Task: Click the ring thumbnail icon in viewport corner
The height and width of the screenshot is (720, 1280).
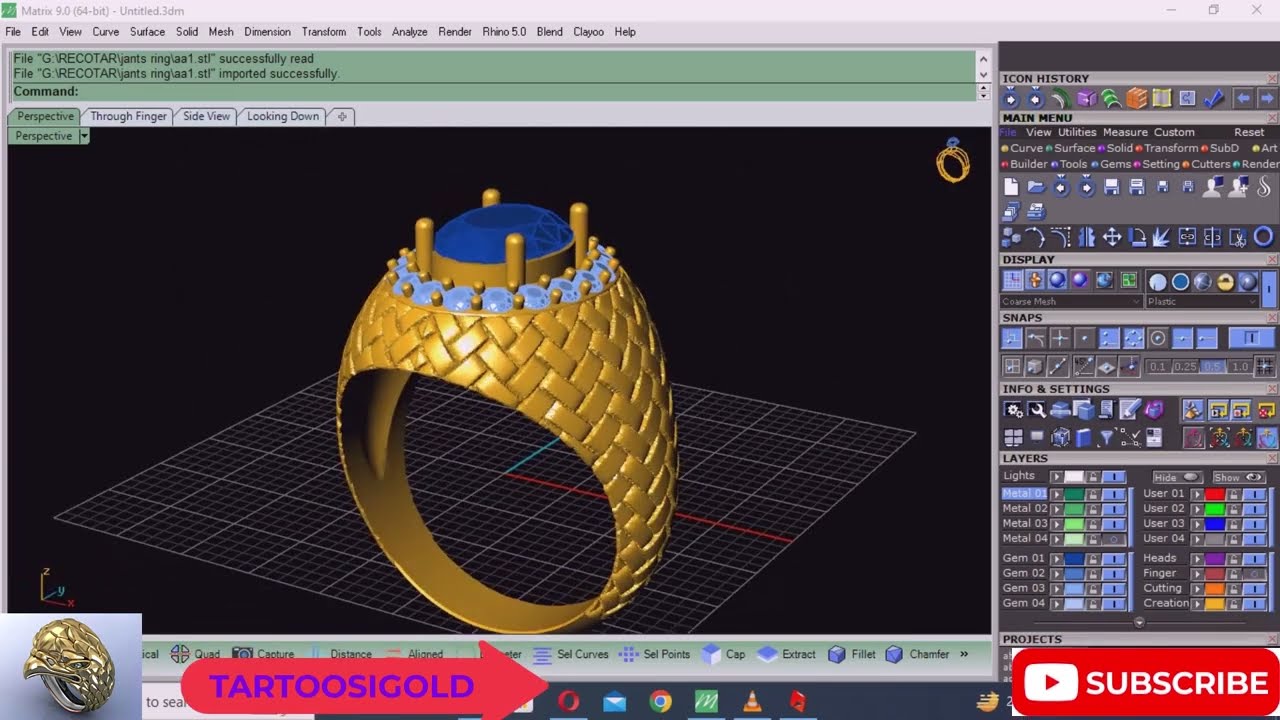Action: 953,160
